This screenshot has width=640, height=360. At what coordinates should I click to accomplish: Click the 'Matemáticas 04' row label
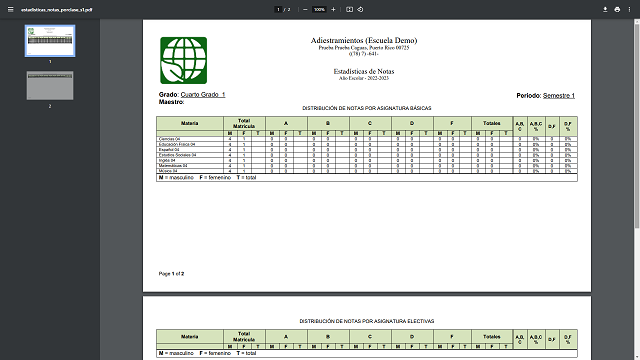click(x=173, y=166)
